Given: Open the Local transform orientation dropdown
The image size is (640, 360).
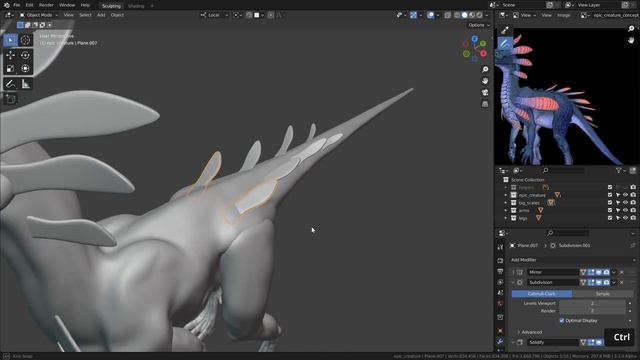Looking at the screenshot, I should [x=214, y=15].
